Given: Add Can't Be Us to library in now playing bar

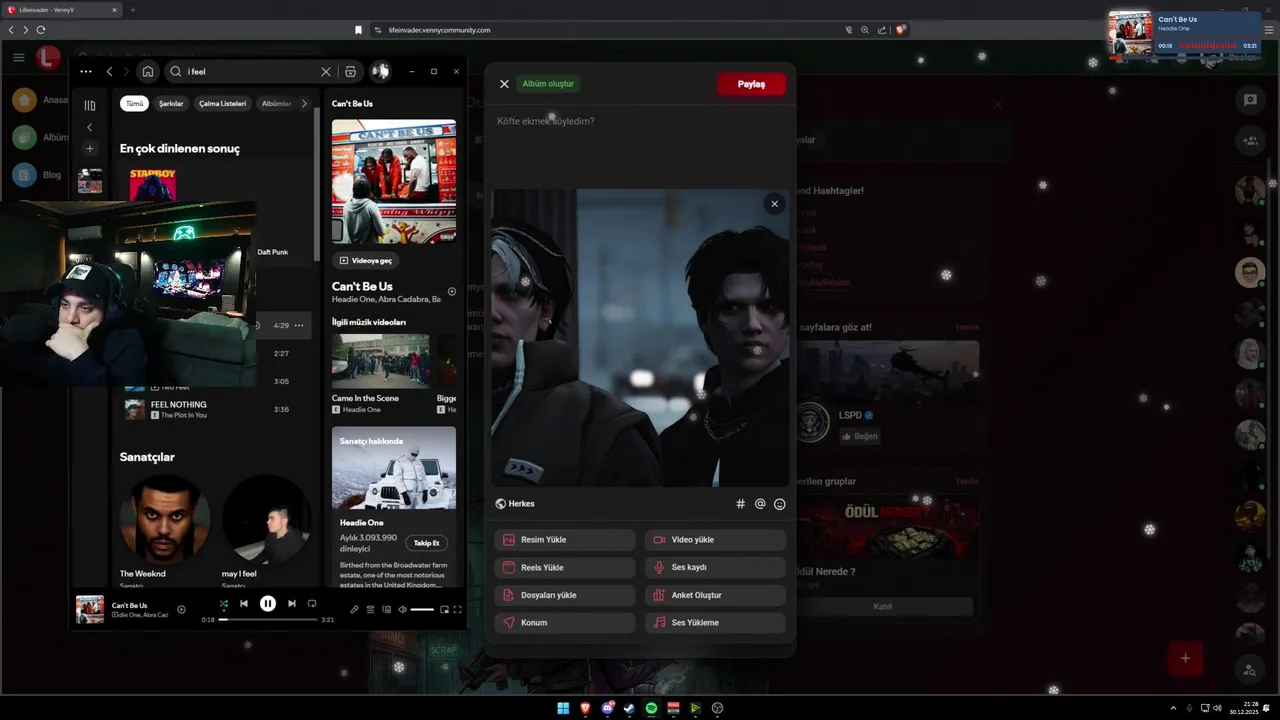Looking at the screenshot, I should coord(181,609).
